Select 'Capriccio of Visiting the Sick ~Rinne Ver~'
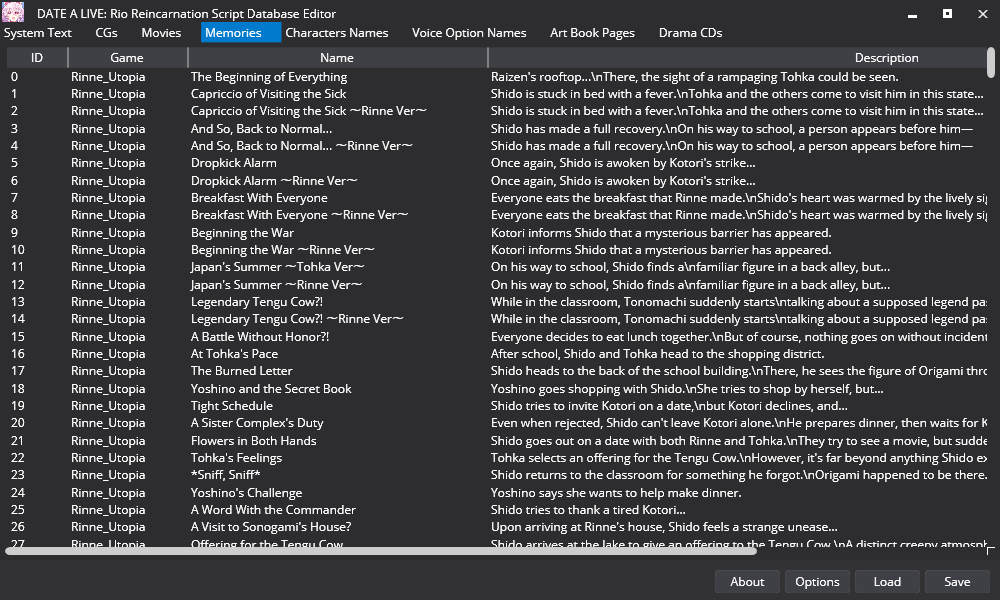The height and width of the screenshot is (600, 1000). (308, 111)
